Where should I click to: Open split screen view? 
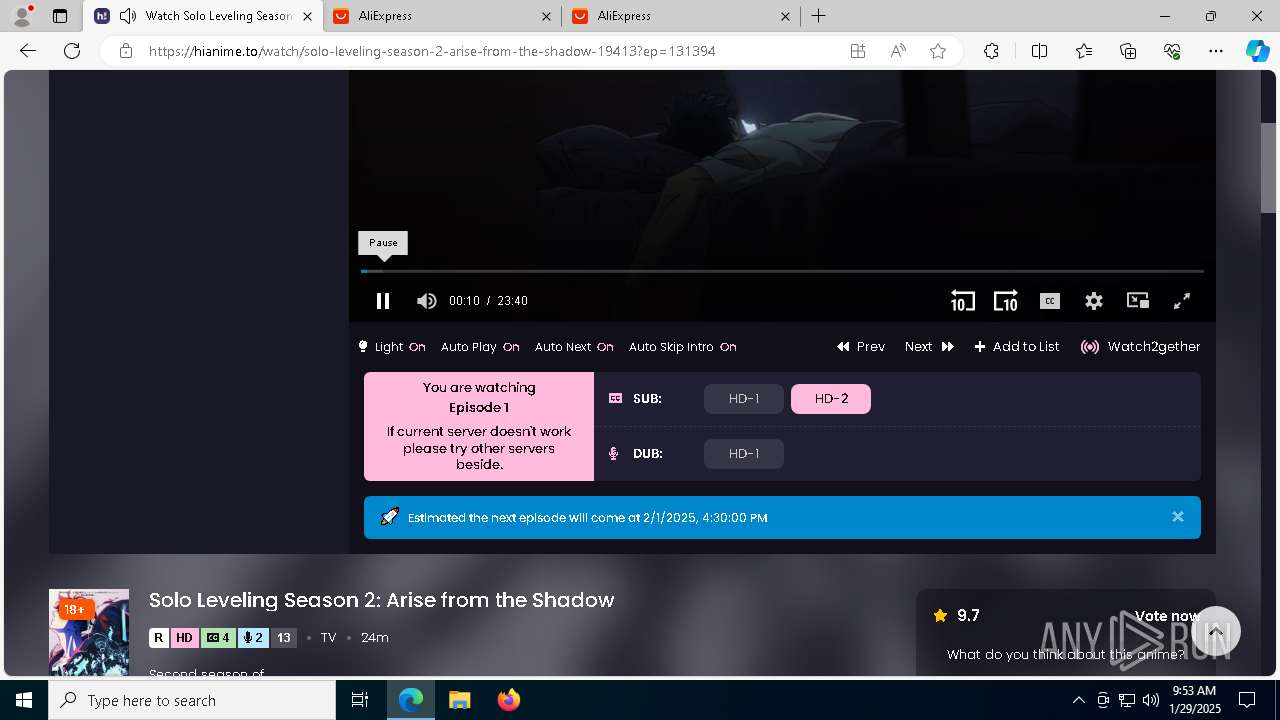point(1039,51)
